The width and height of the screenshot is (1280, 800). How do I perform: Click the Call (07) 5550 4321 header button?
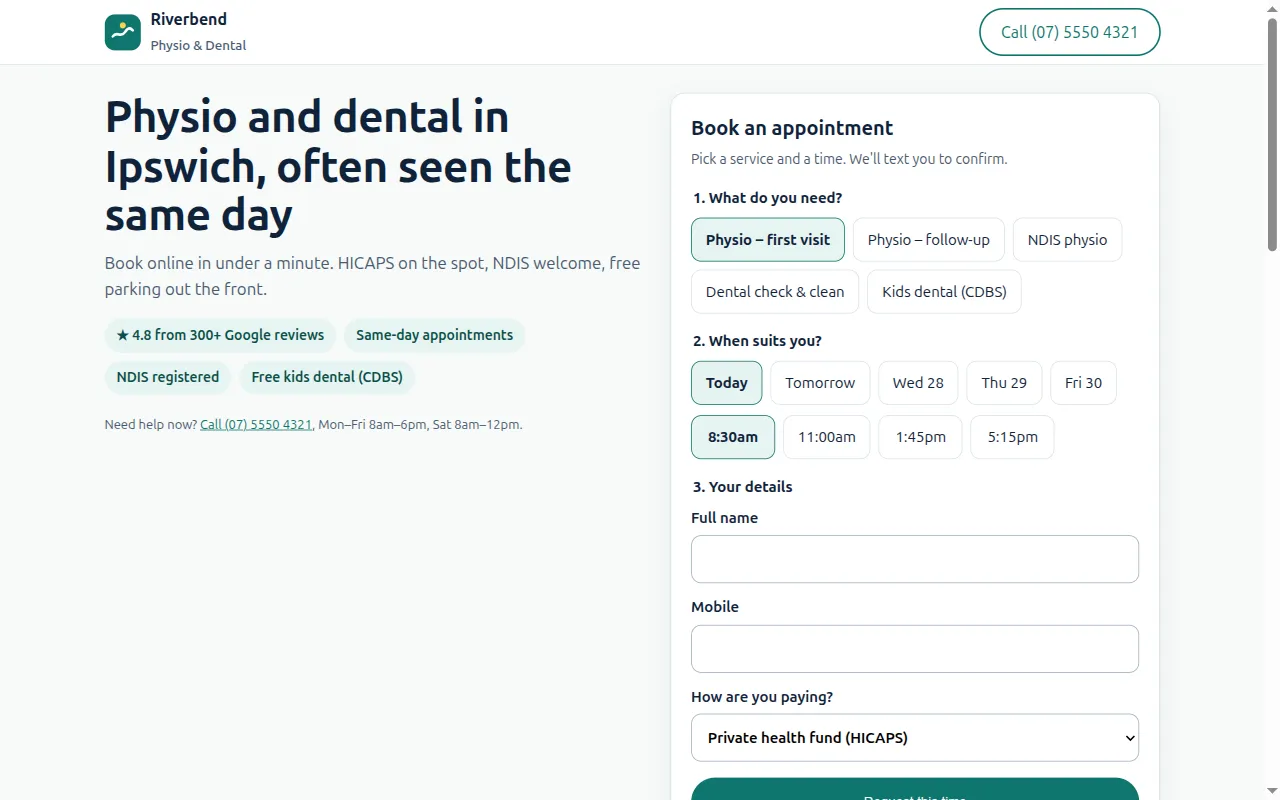click(1070, 32)
